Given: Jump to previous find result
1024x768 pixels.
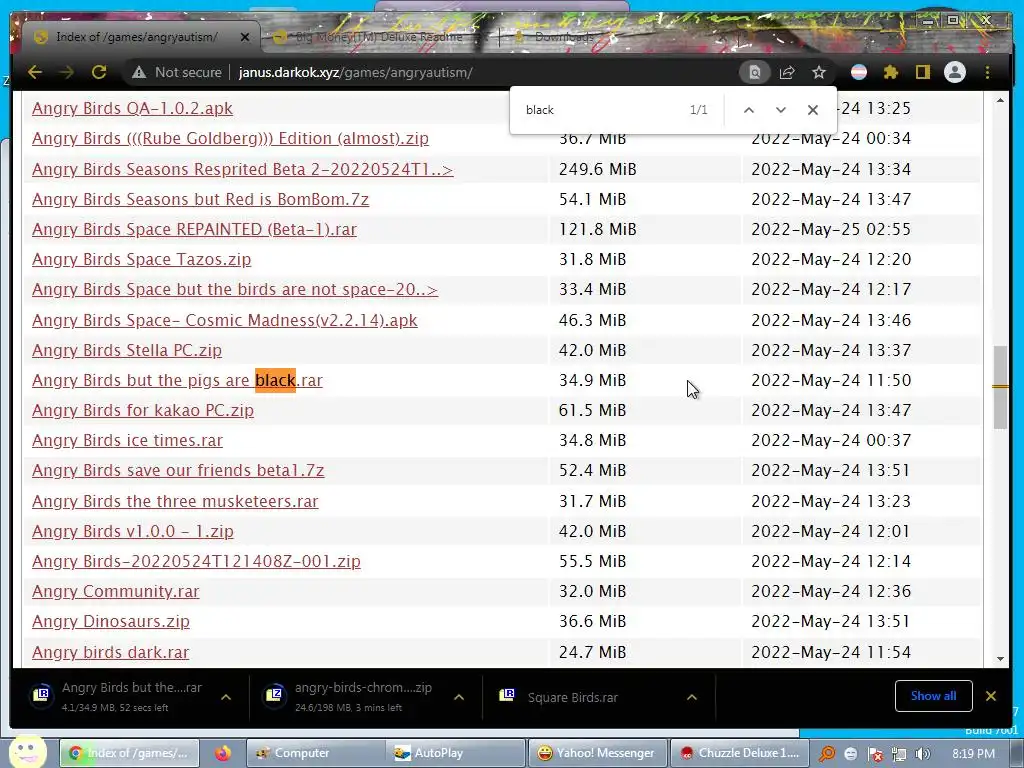Looking at the screenshot, I should (749, 110).
